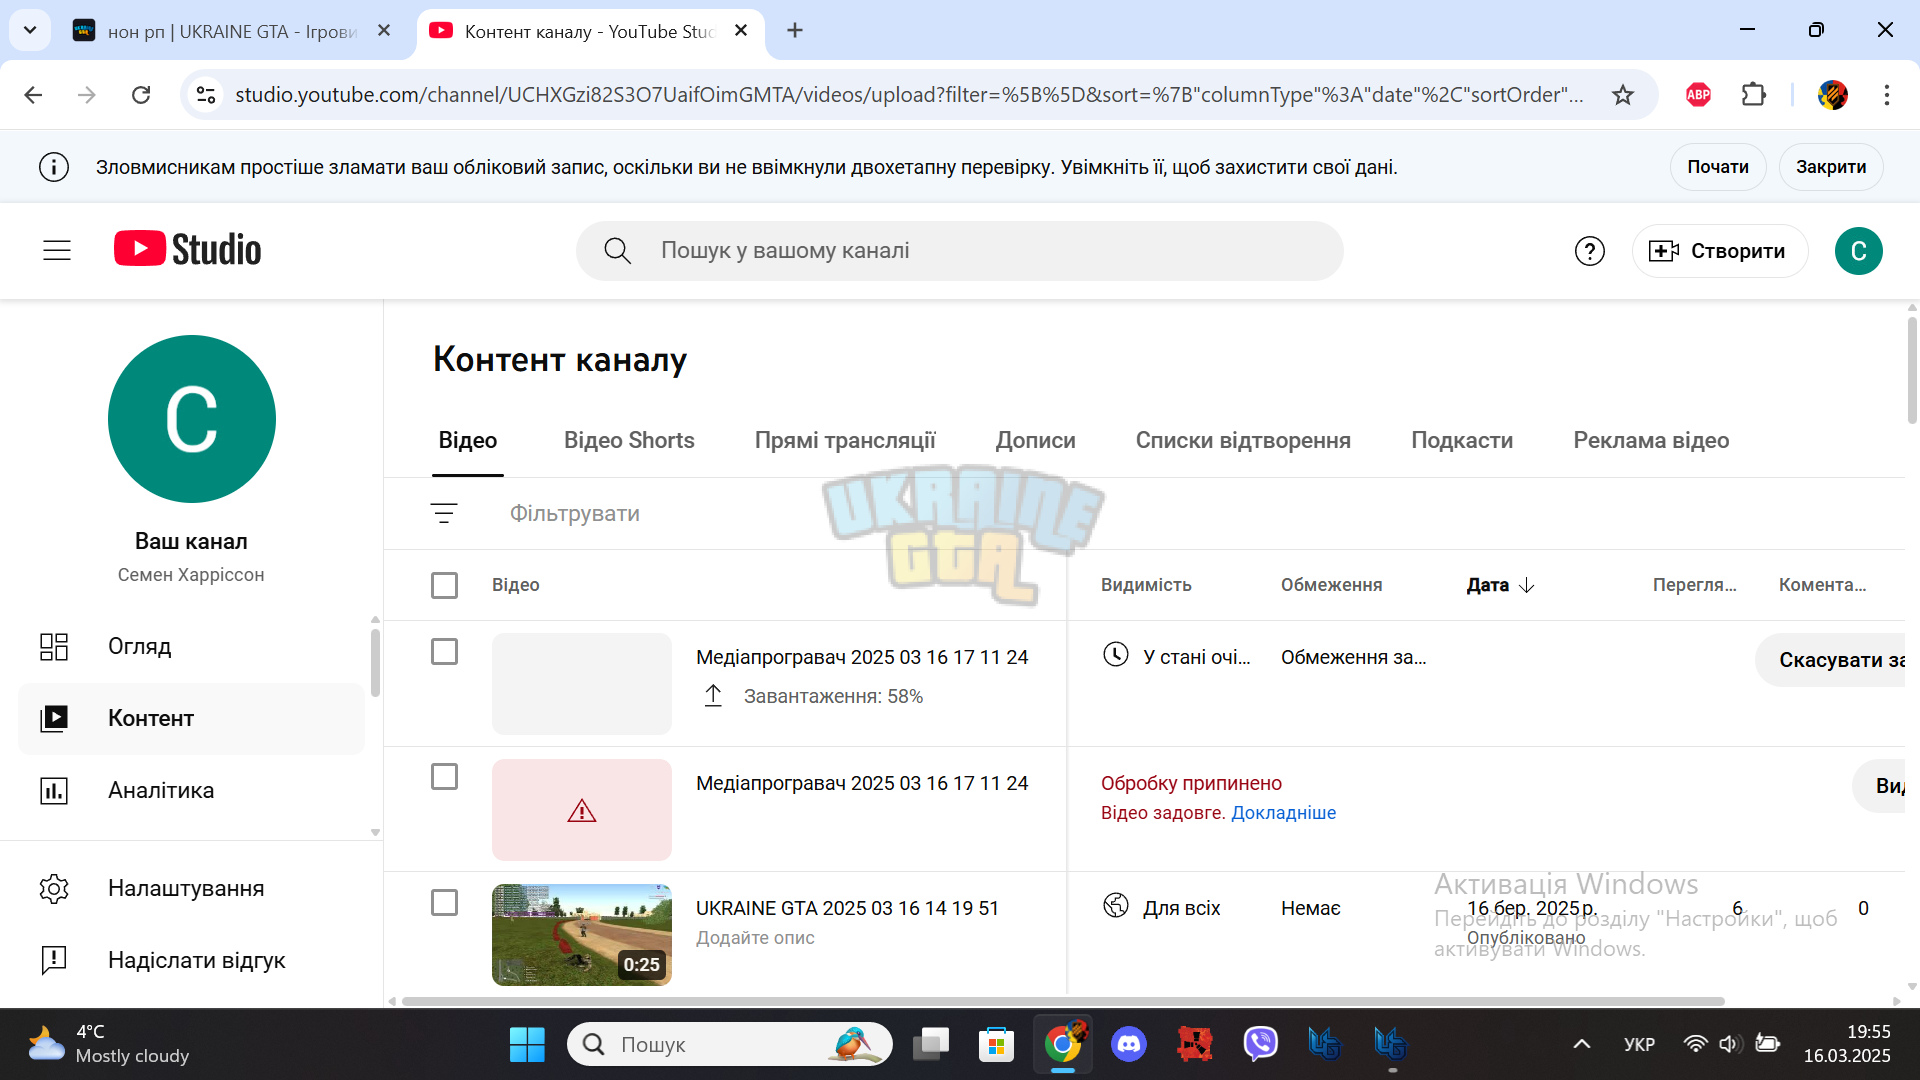Open the ABP ad blocker extension
This screenshot has width=1920, height=1080.
(x=1698, y=95)
